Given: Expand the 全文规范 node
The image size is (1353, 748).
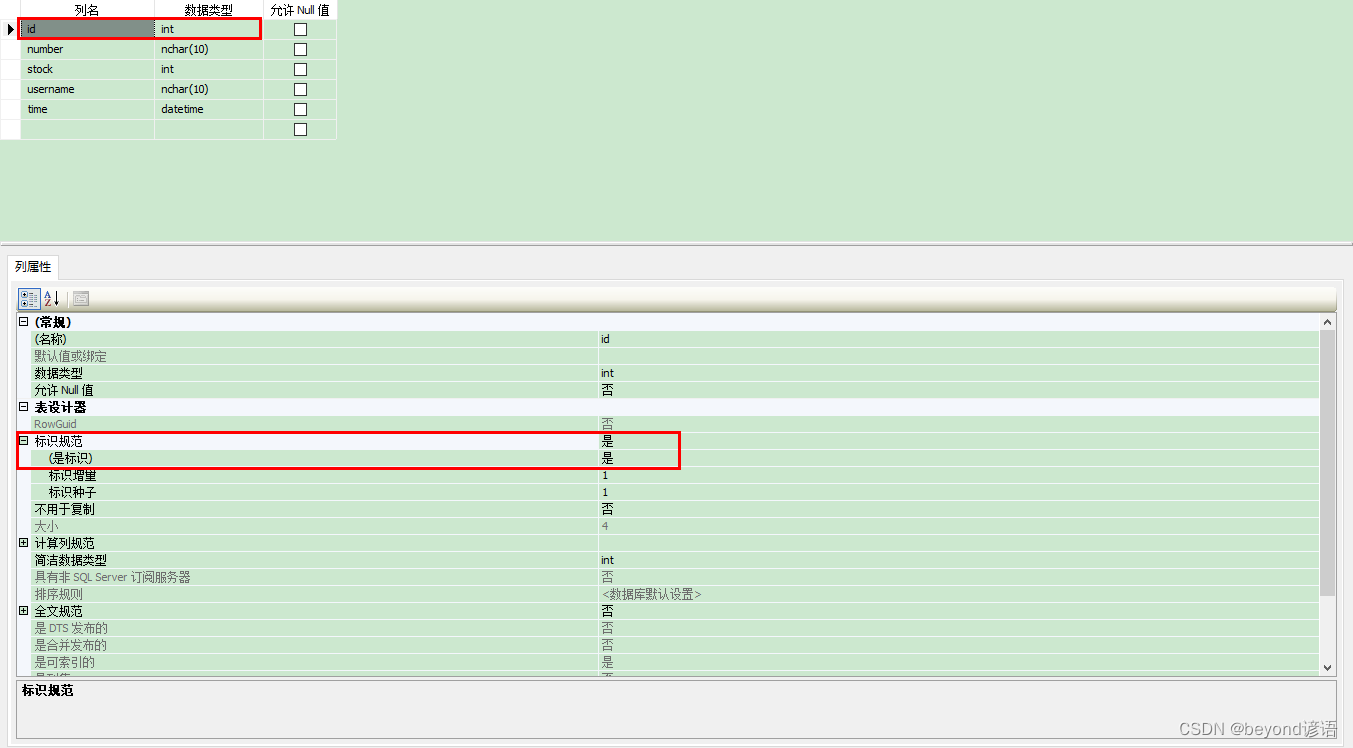Looking at the screenshot, I should coord(24,611).
